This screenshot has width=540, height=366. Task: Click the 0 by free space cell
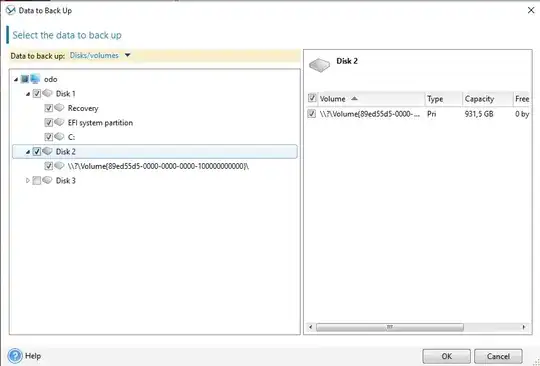(522, 114)
